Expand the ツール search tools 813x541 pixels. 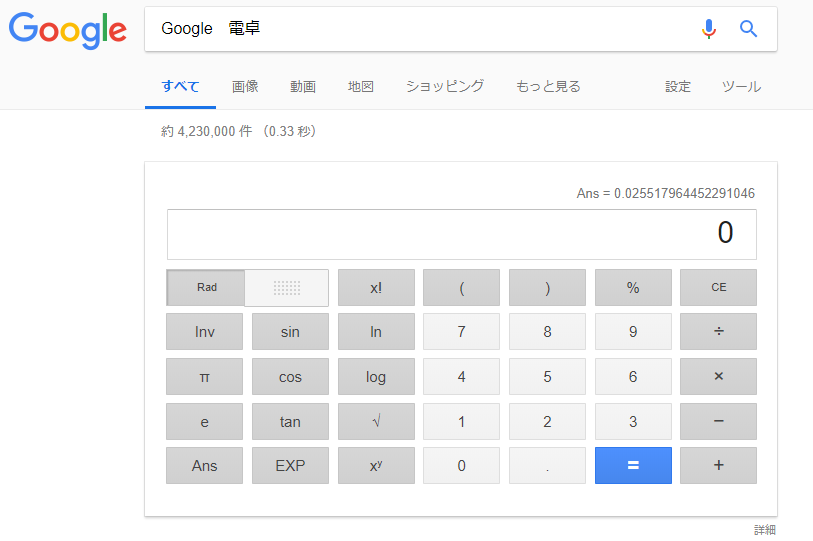point(741,86)
